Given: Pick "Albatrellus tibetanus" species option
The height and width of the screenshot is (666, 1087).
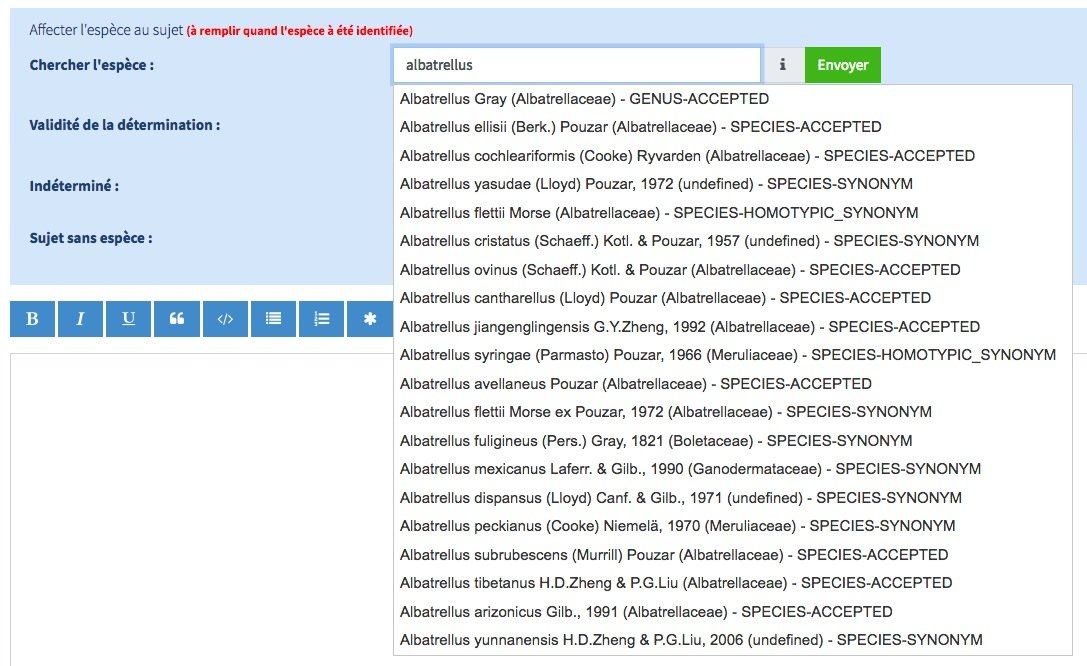Looking at the screenshot, I should (676, 583).
